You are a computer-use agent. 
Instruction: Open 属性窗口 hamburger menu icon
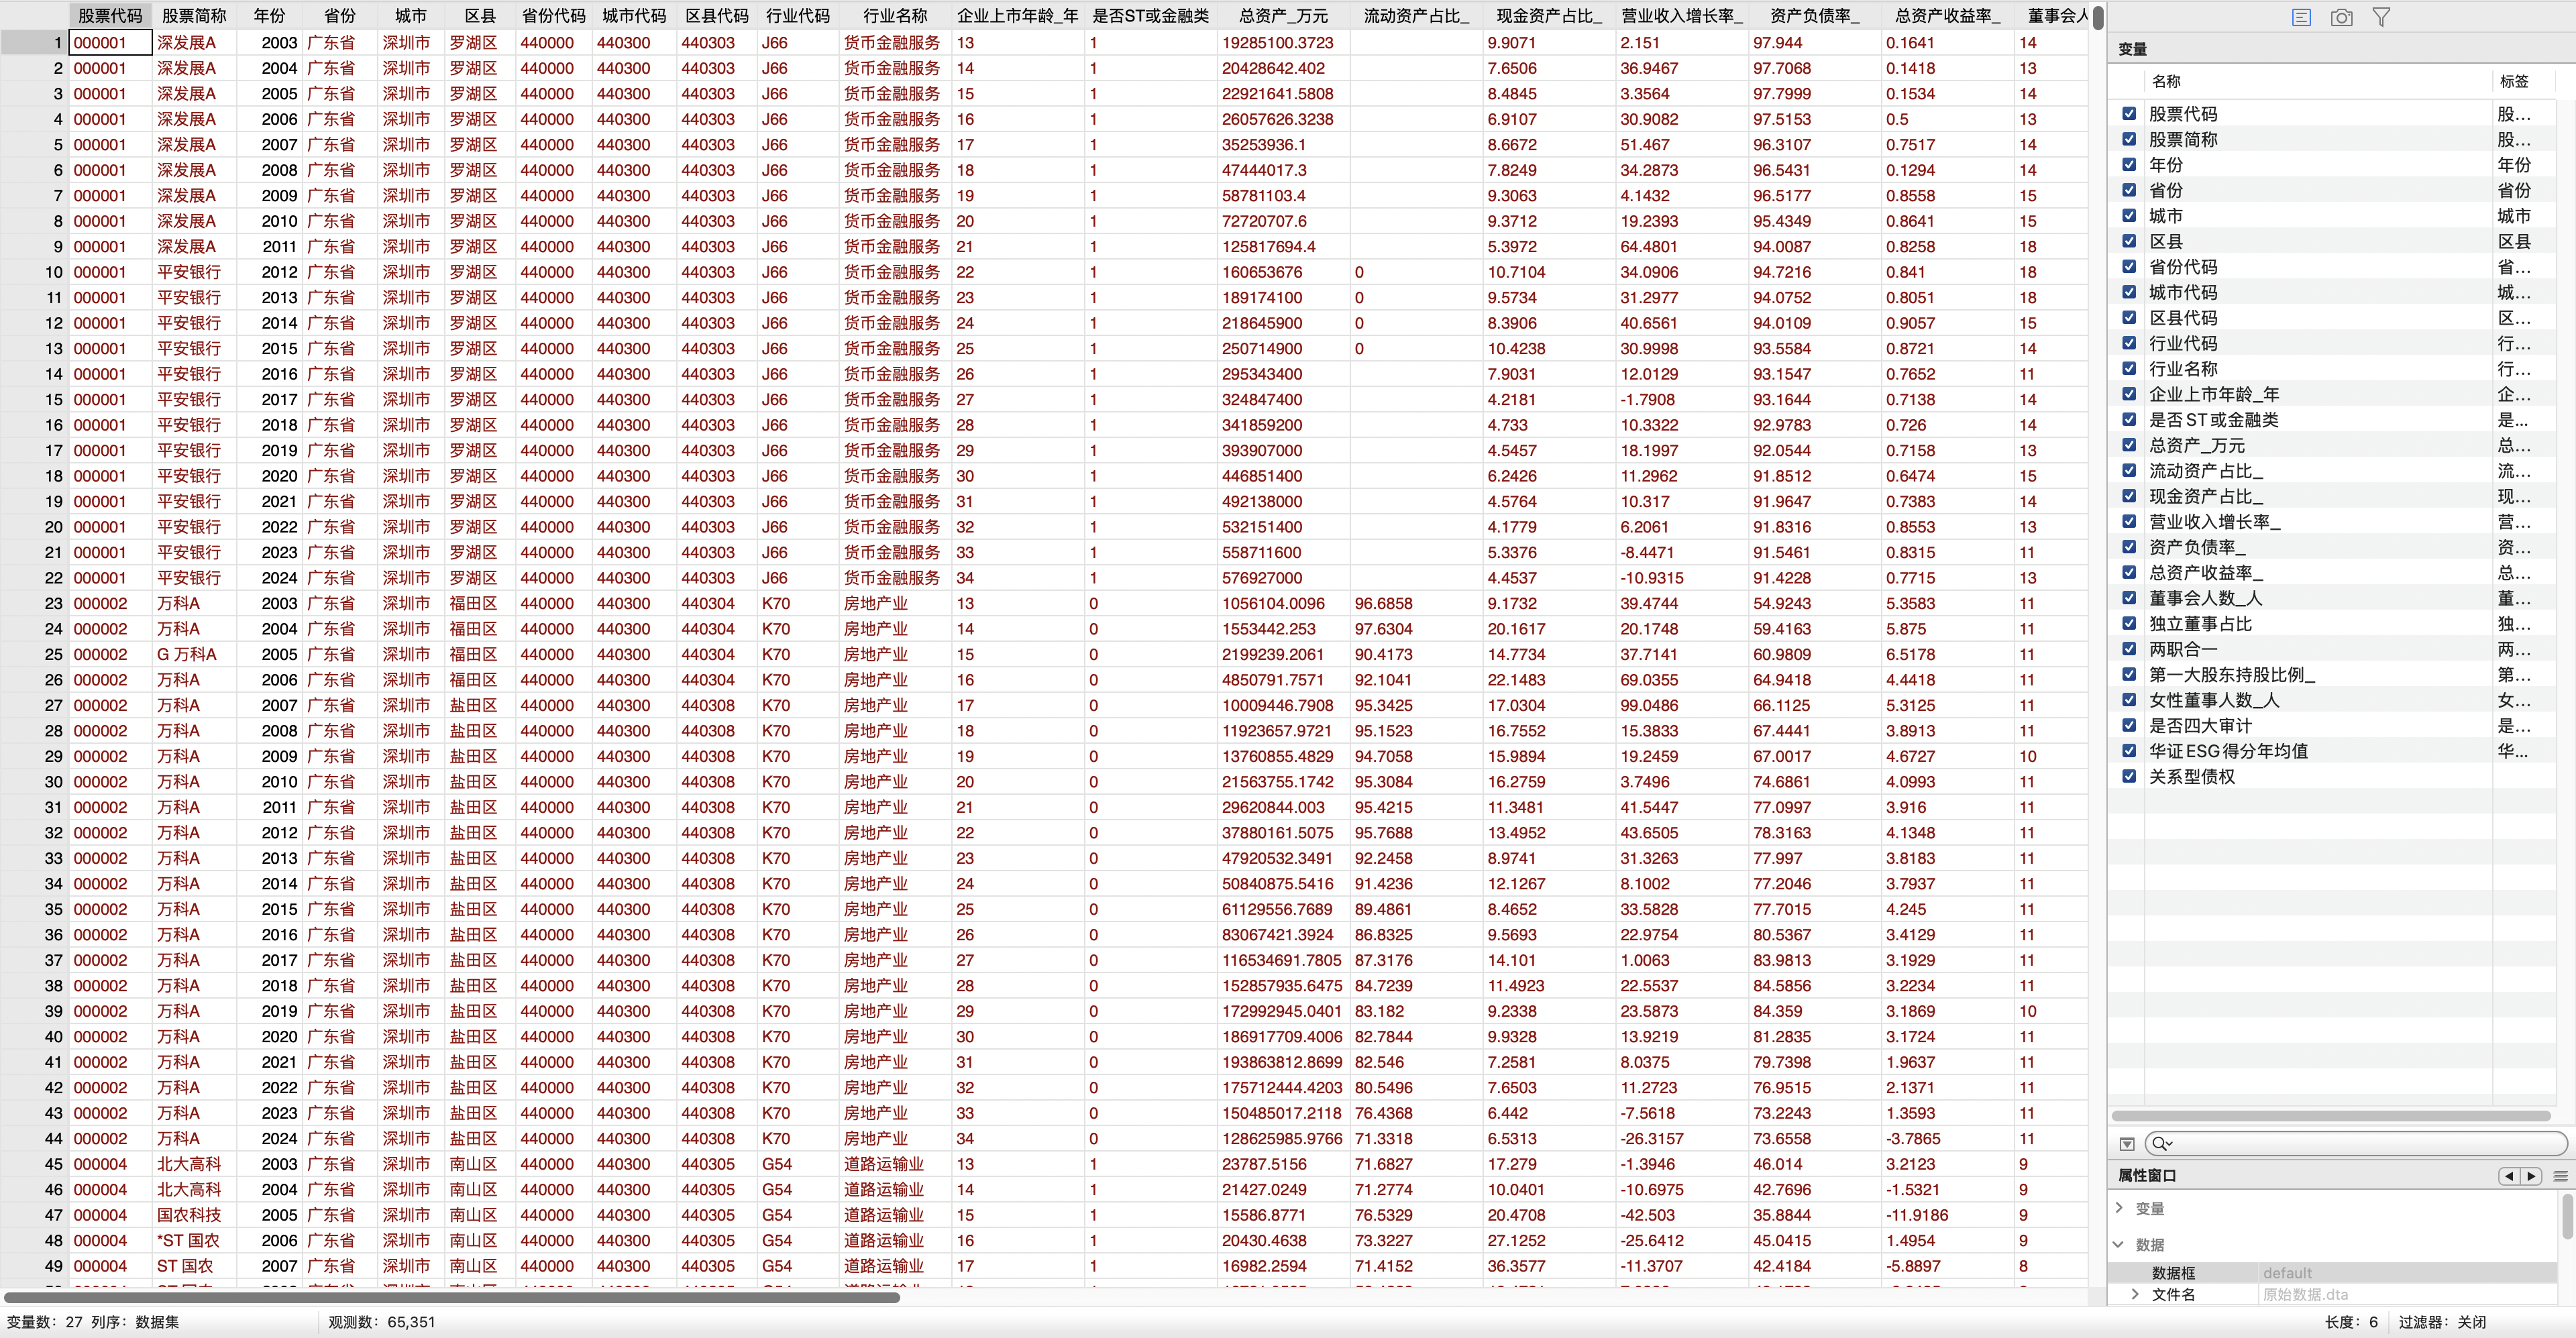click(x=2560, y=1176)
